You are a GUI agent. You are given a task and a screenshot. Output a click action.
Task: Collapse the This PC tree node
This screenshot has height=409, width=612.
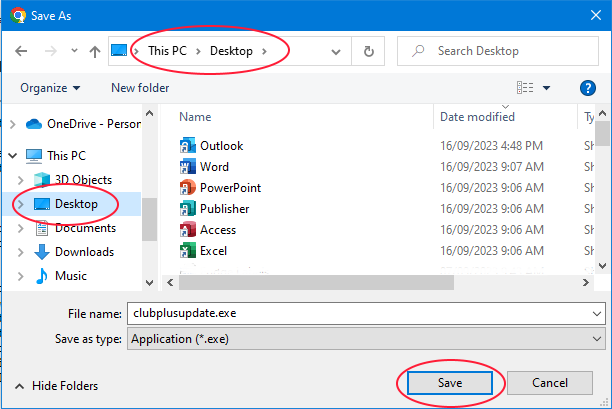pos(13,156)
